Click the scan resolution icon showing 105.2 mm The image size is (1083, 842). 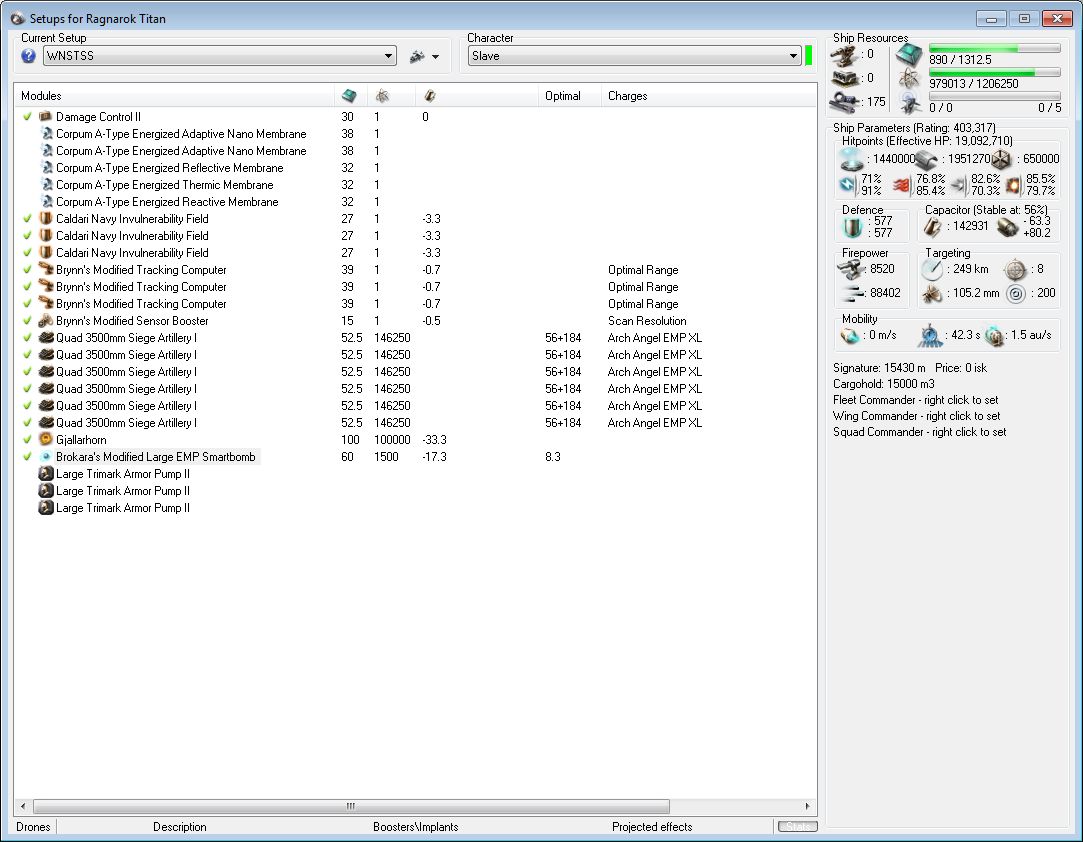pos(932,294)
